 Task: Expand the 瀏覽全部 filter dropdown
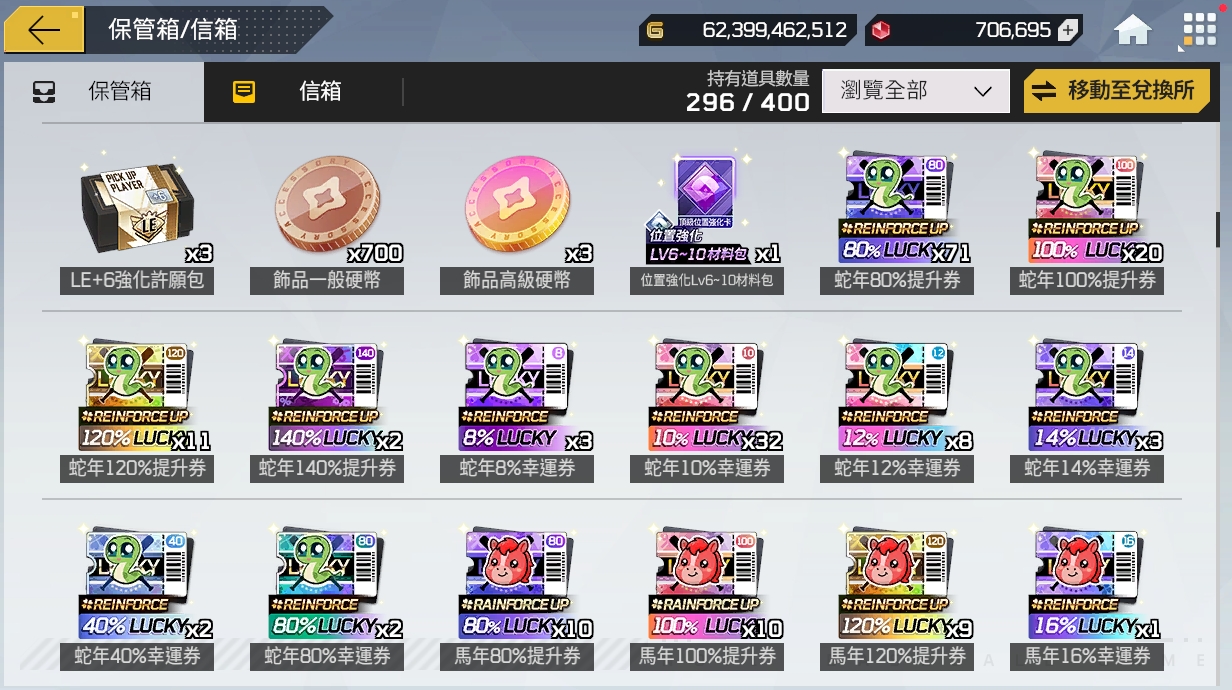point(916,91)
